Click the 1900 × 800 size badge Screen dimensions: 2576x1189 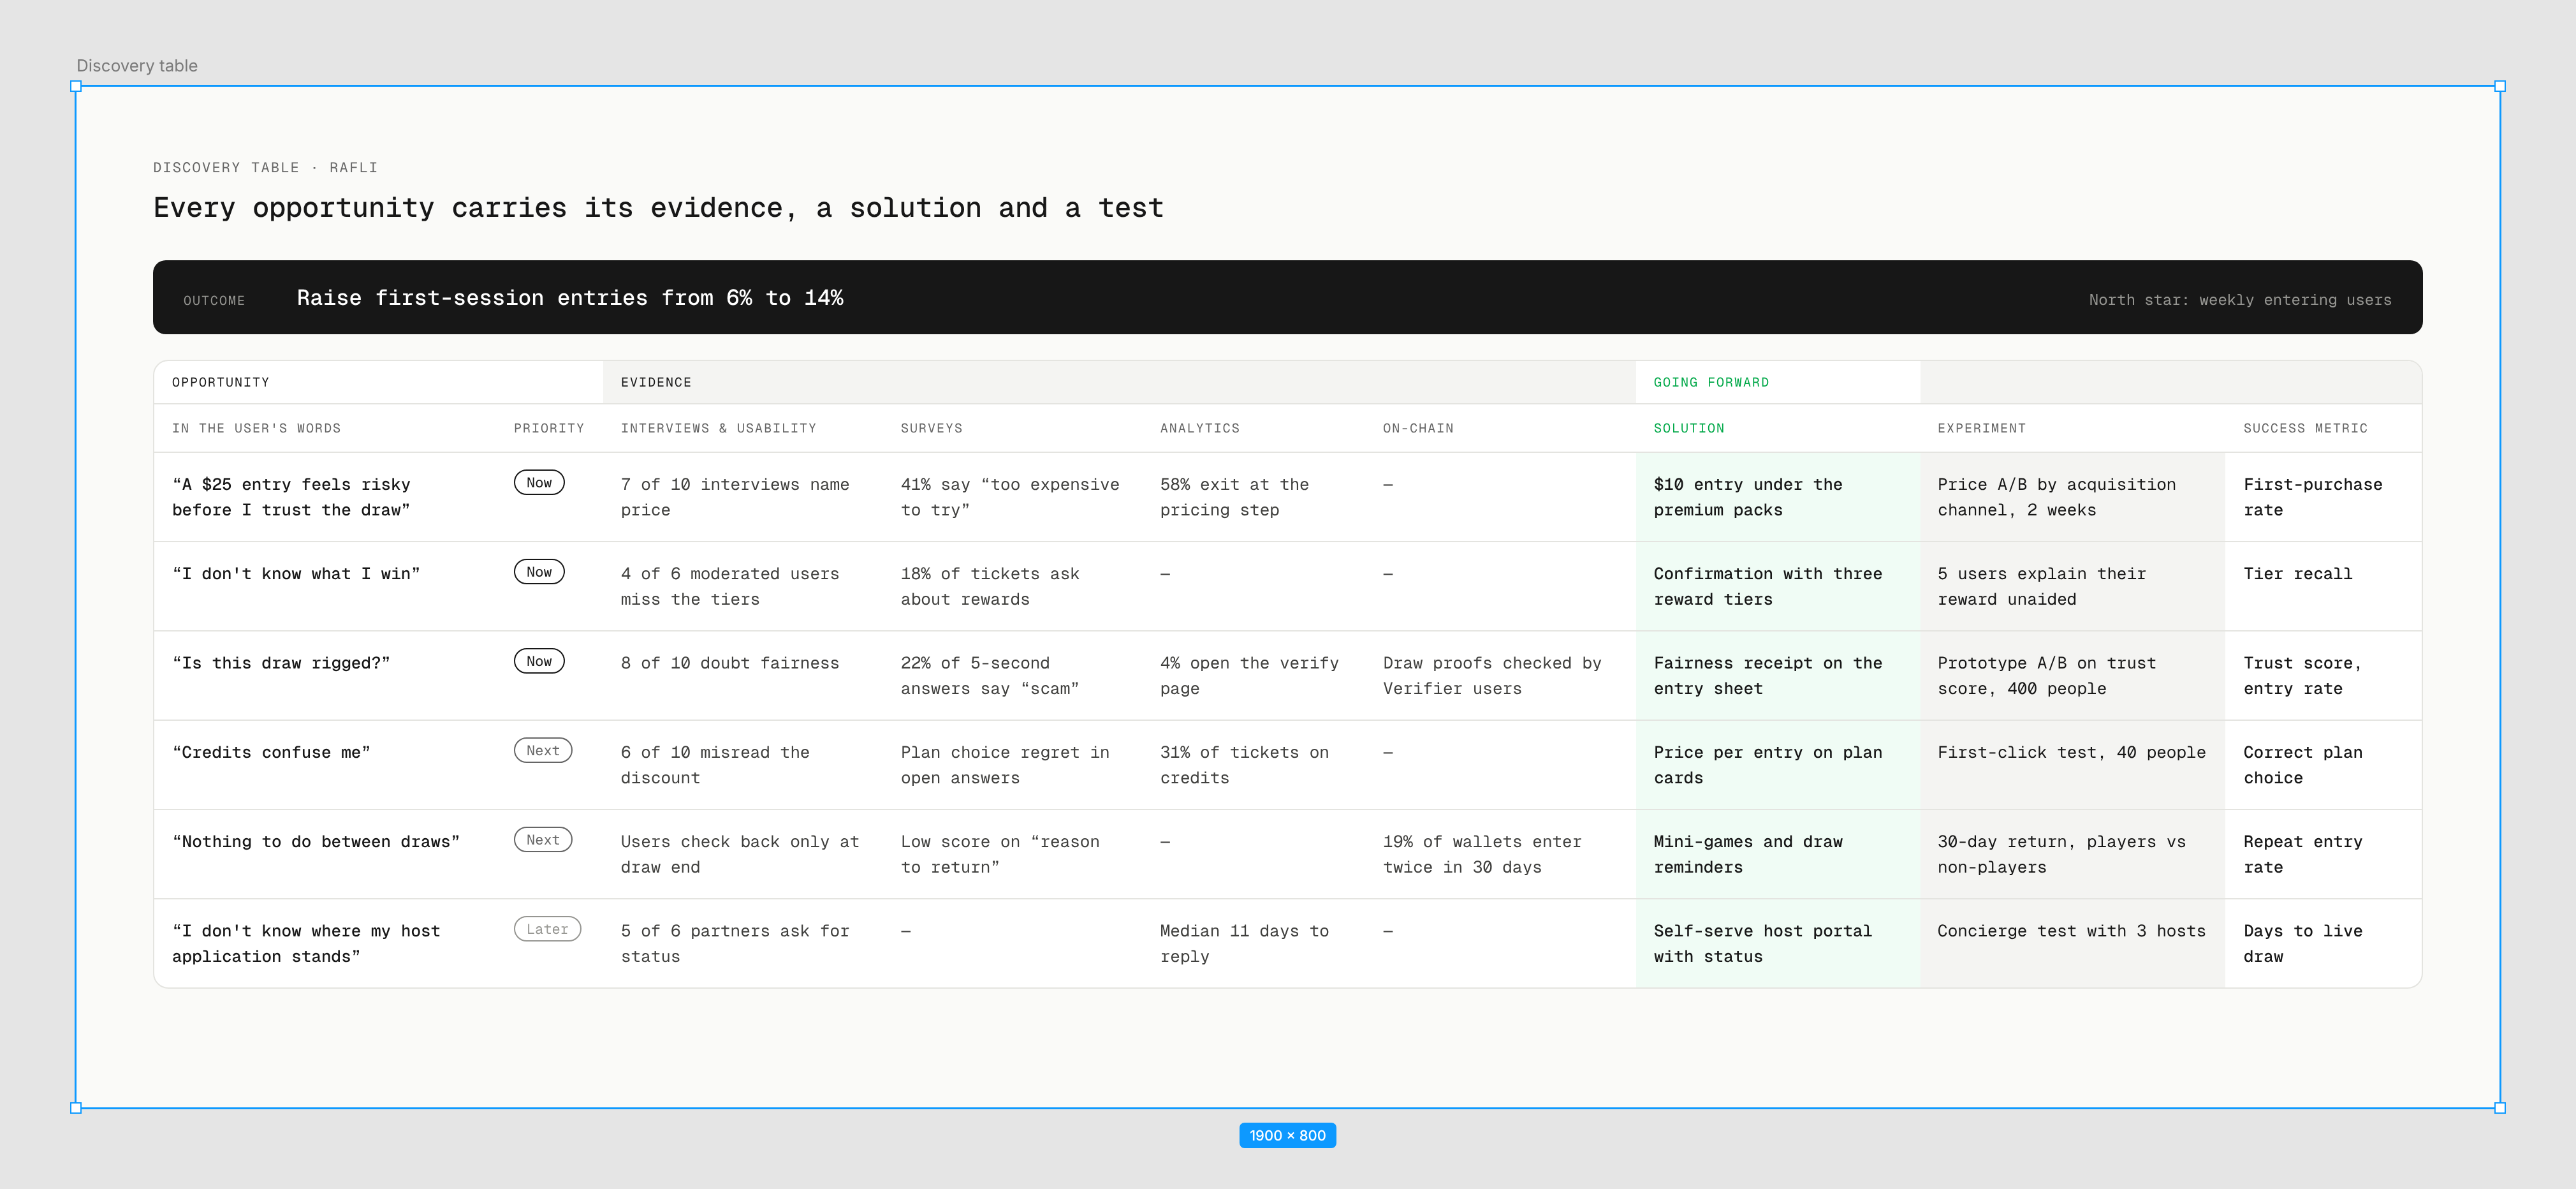tap(1287, 1135)
